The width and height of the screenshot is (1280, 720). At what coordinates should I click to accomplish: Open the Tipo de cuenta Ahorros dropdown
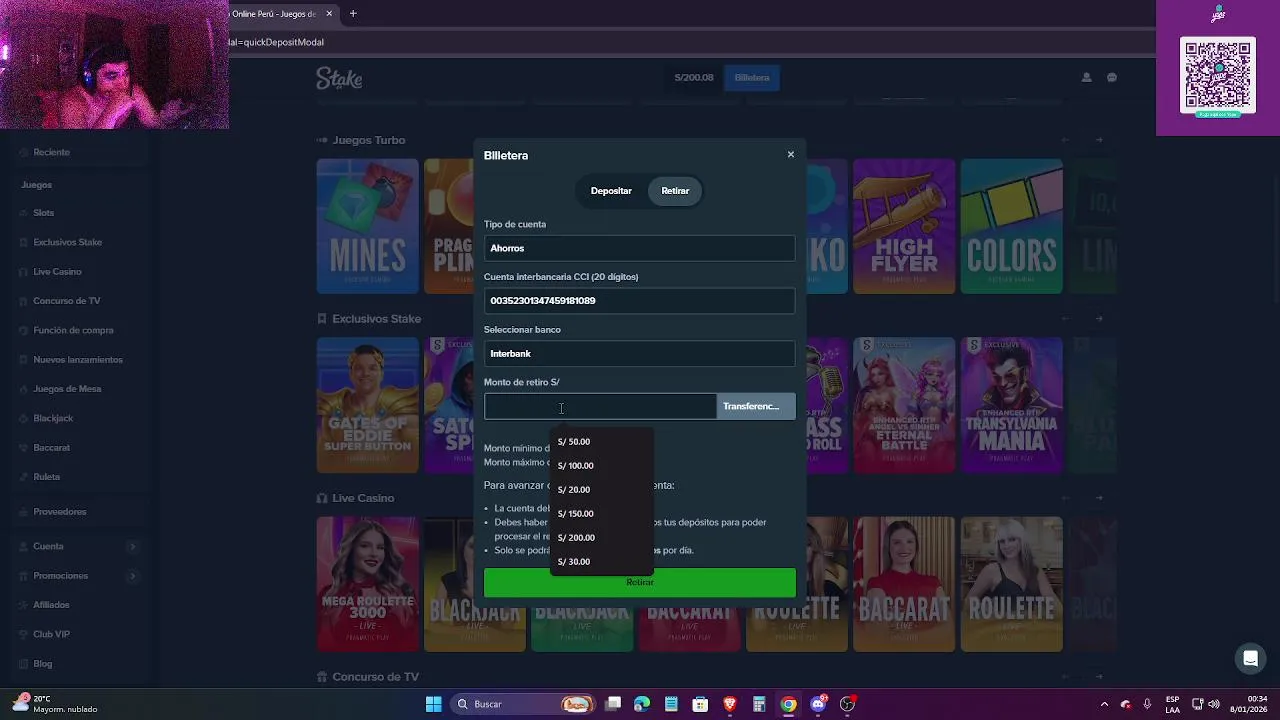(x=639, y=248)
